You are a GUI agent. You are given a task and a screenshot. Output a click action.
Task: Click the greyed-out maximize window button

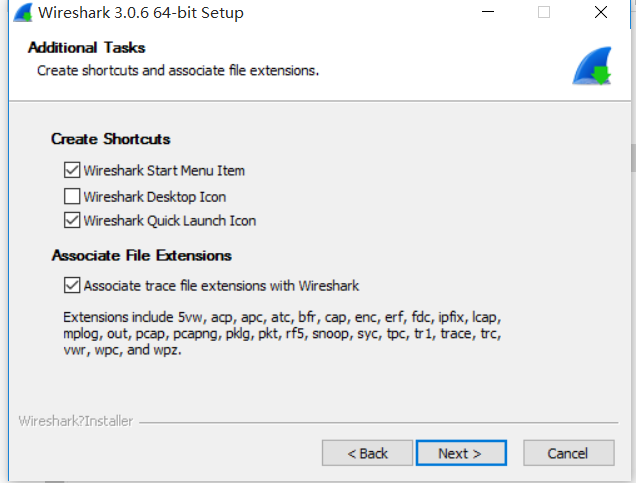pos(543,13)
